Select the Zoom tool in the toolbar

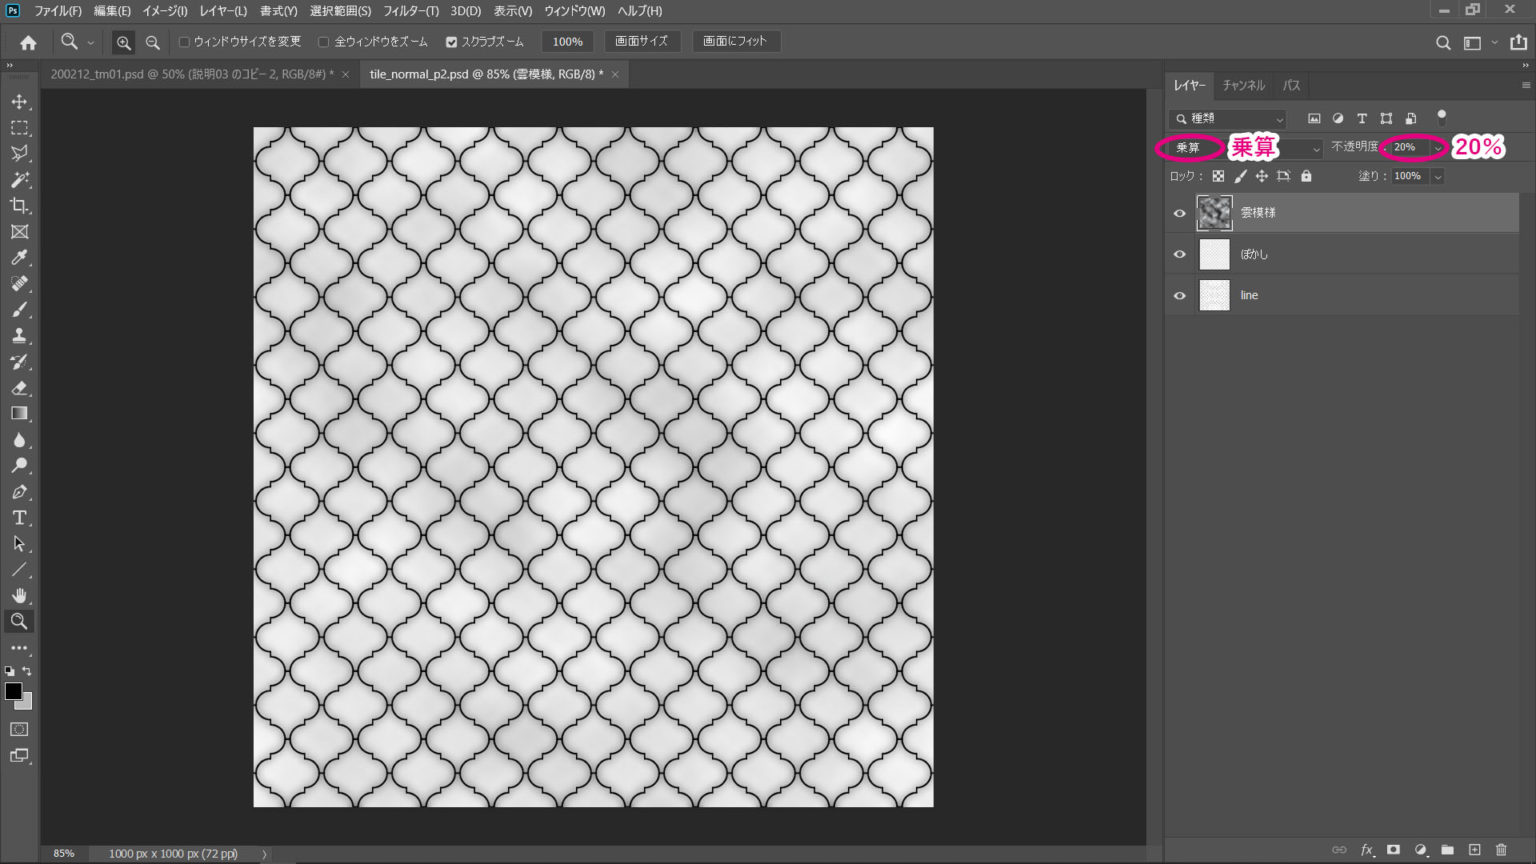click(x=18, y=621)
